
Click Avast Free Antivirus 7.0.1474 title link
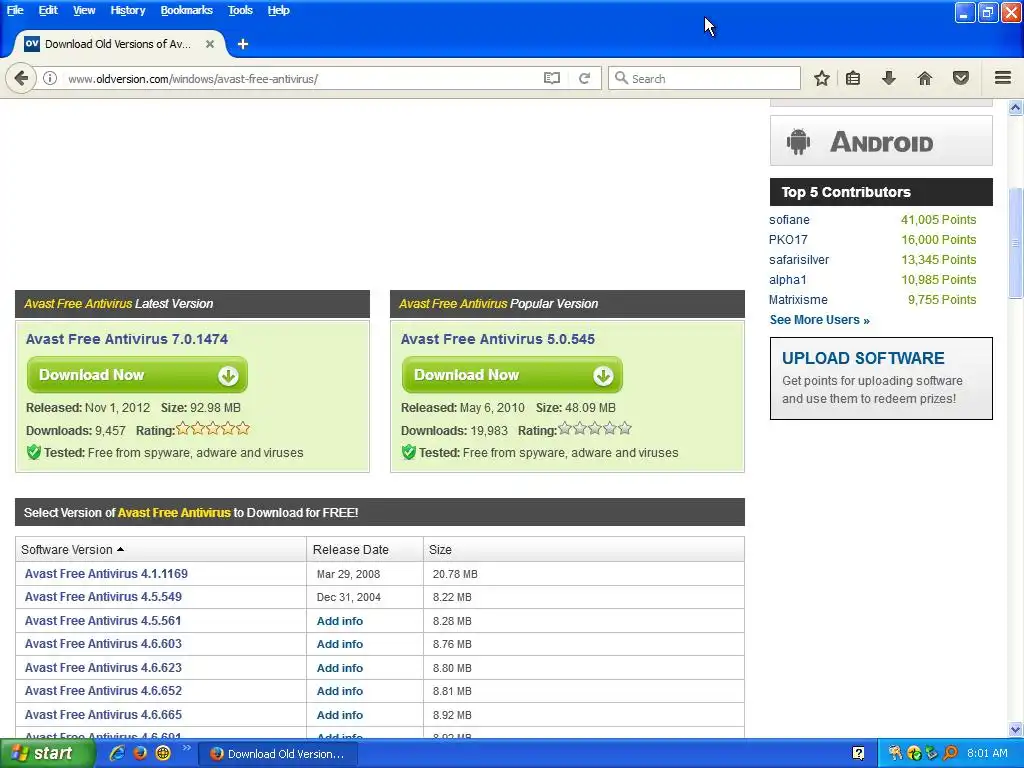click(x=127, y=339)
